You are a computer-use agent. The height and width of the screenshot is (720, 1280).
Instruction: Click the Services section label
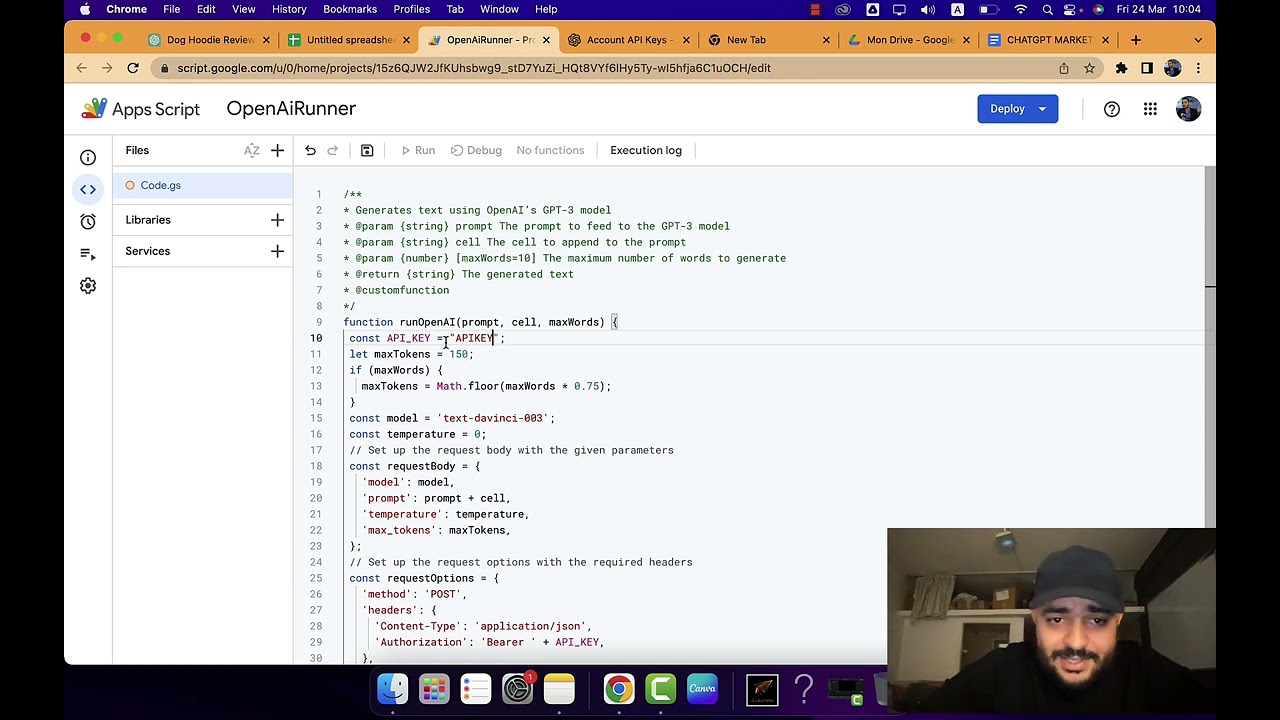point(148,251)
